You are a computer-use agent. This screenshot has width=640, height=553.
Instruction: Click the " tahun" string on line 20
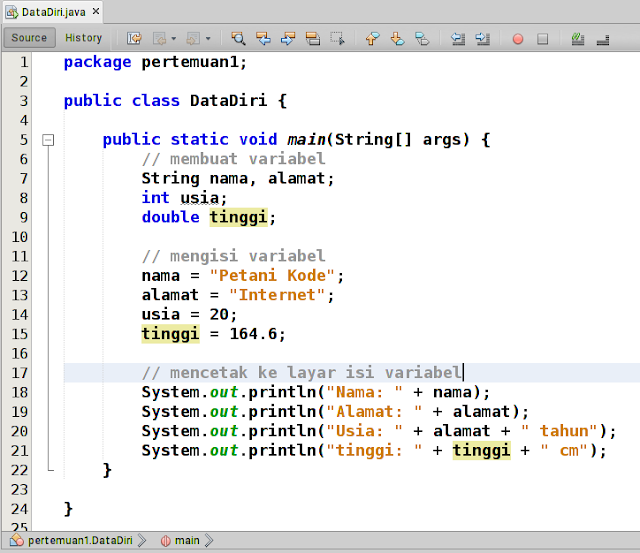coord(559,431)
